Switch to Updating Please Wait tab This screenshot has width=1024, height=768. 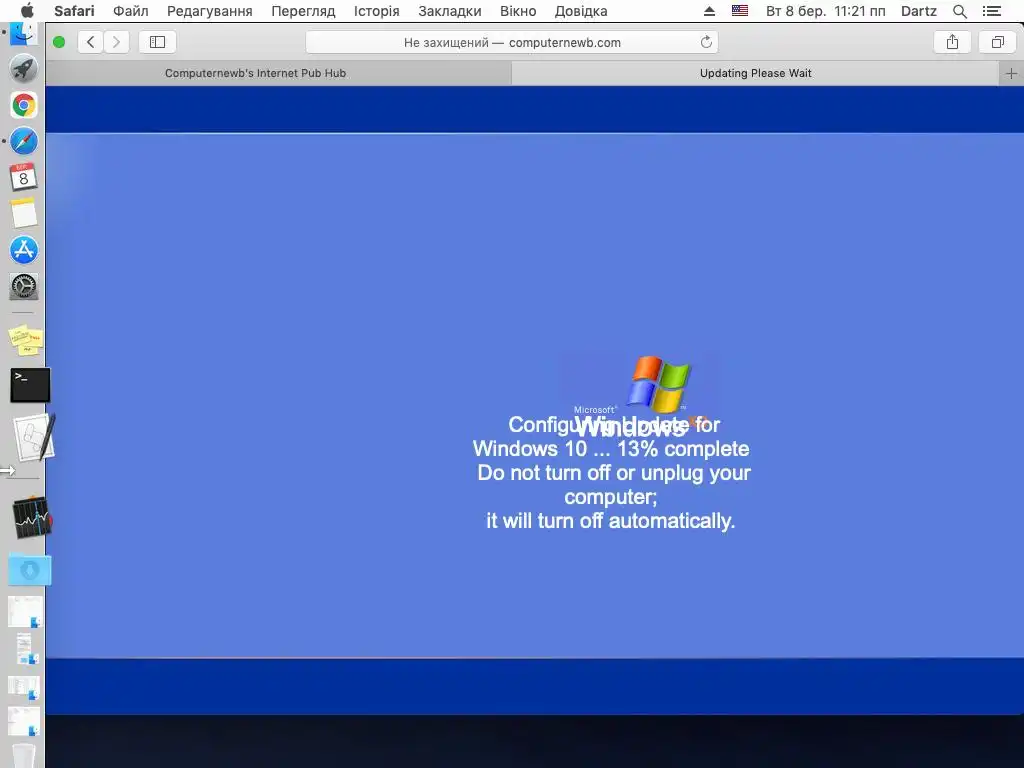[x=756, y=73]
